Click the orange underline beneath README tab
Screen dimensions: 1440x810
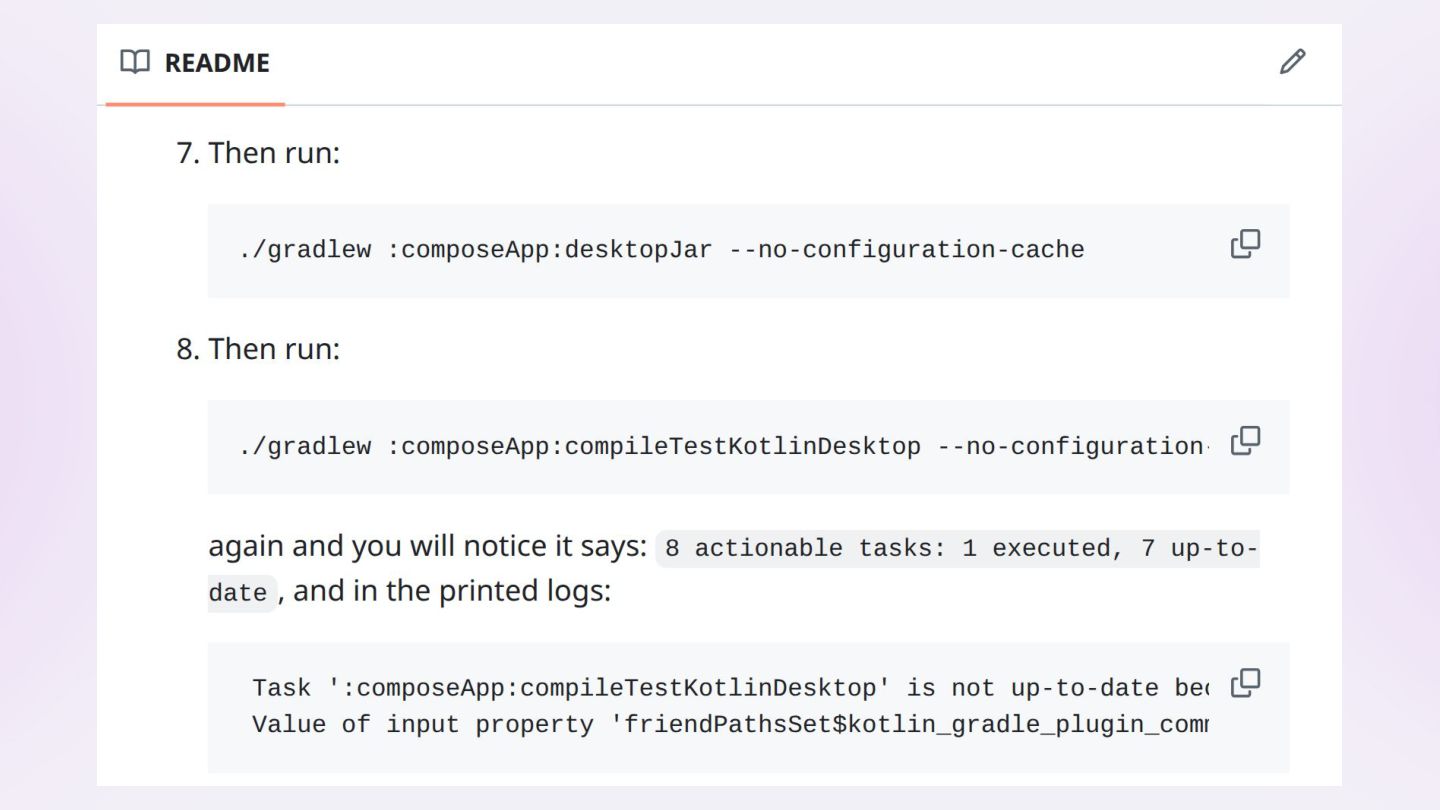pyautogui.click(x=195, y=103)
